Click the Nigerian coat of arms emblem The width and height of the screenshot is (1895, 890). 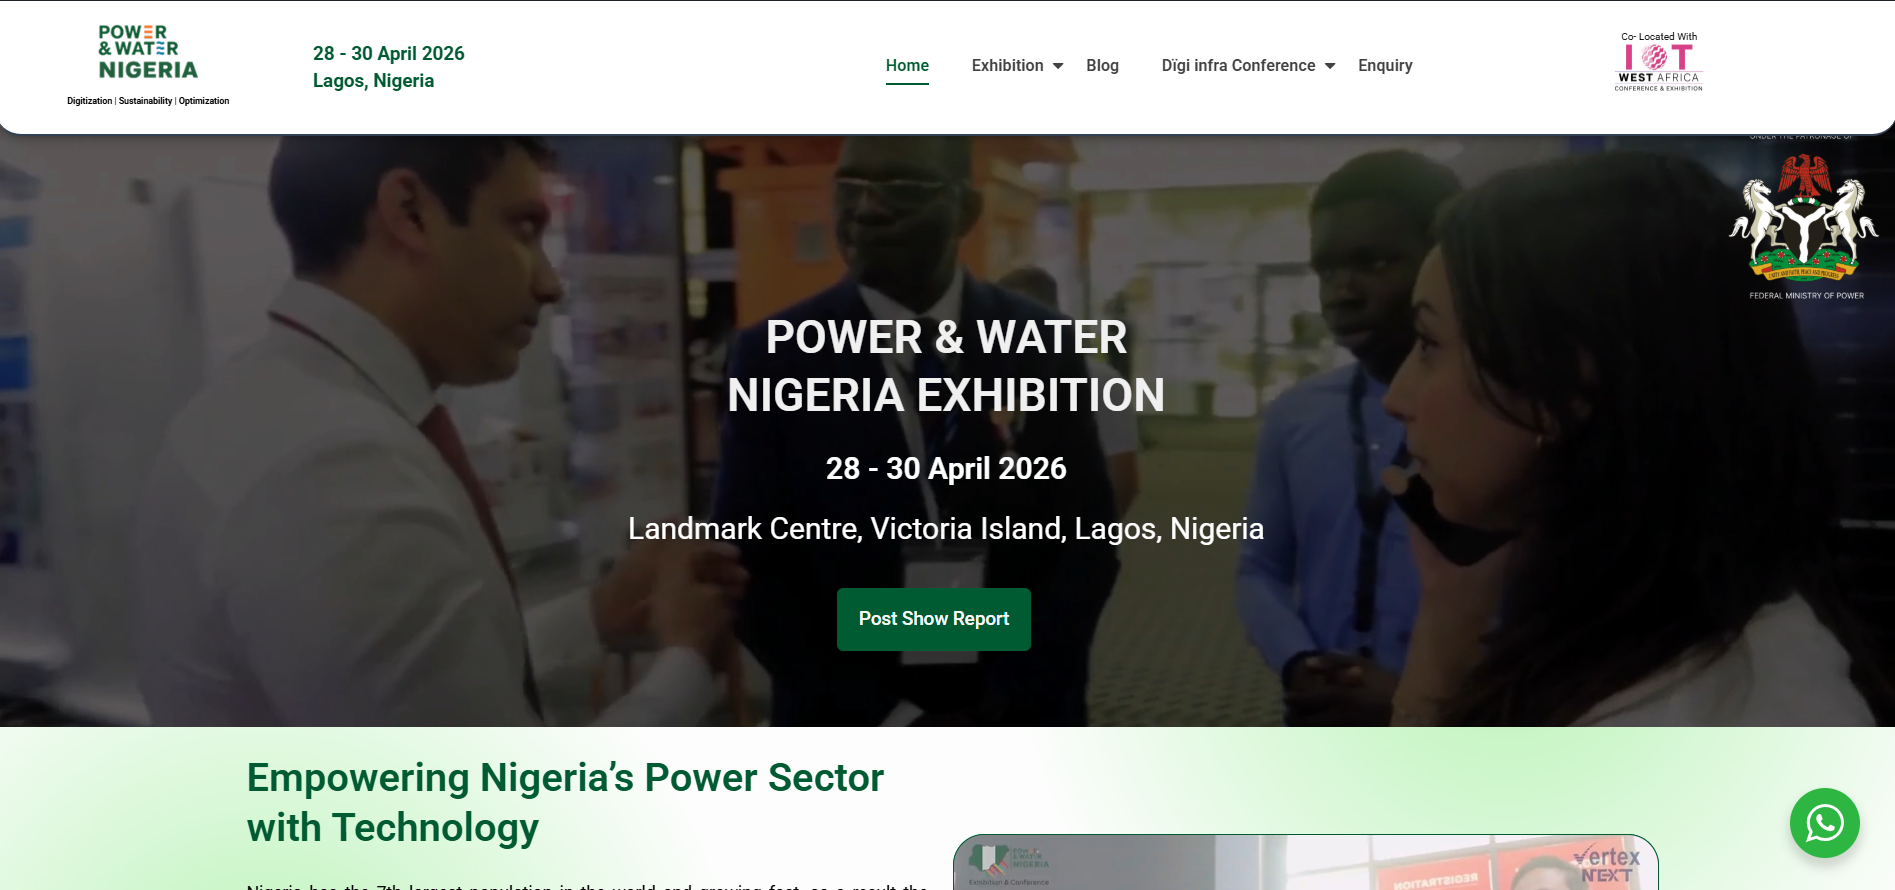tap(1803, 217)
